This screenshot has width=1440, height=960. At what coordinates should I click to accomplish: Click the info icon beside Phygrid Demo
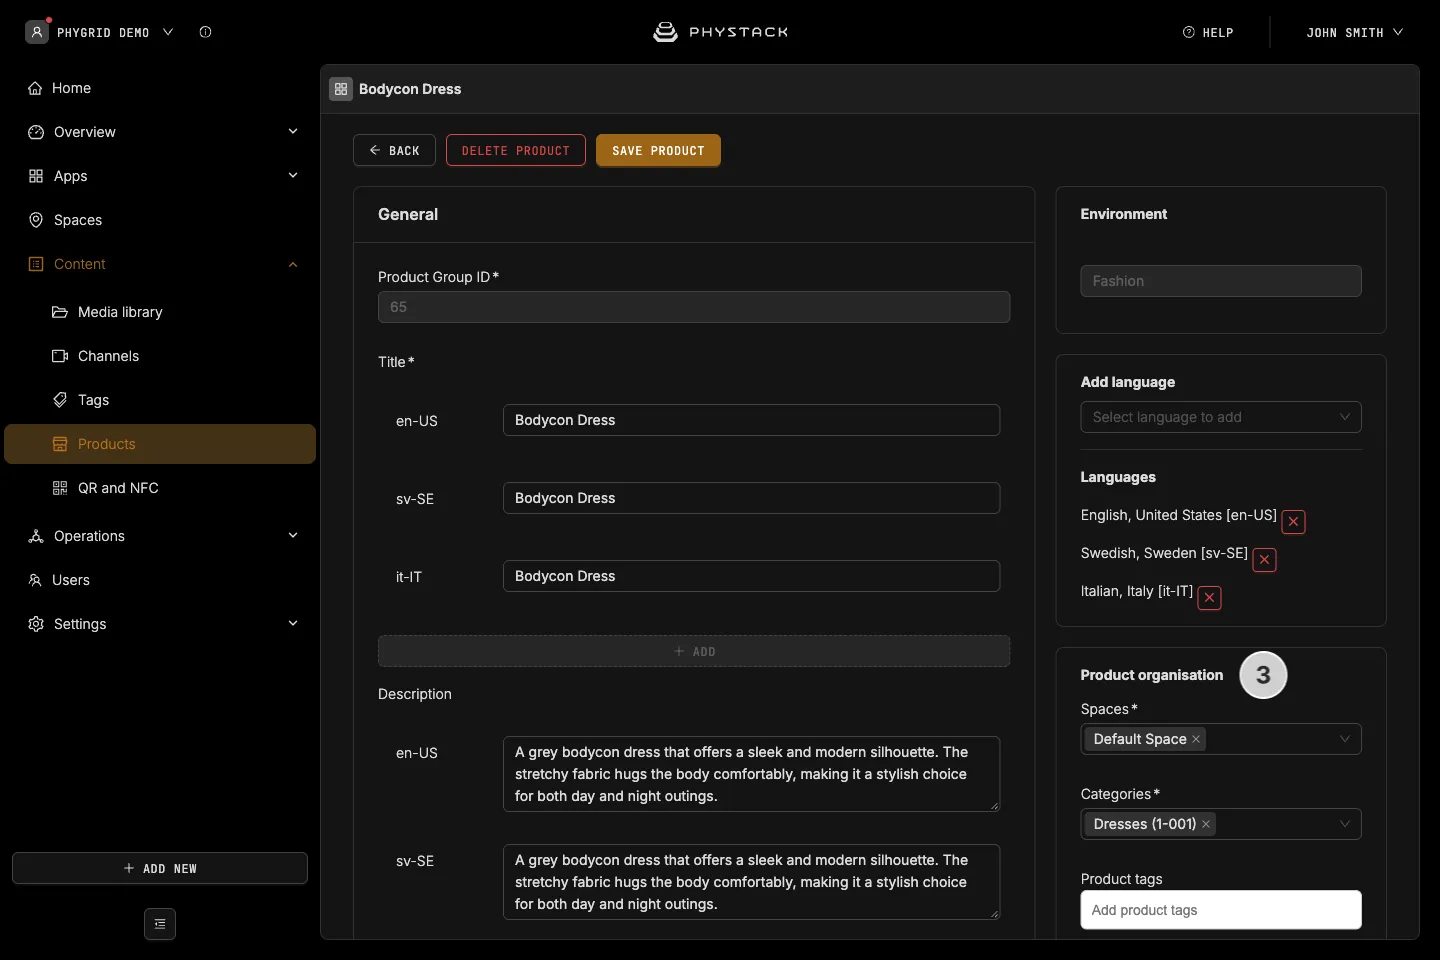coord(205,32)
